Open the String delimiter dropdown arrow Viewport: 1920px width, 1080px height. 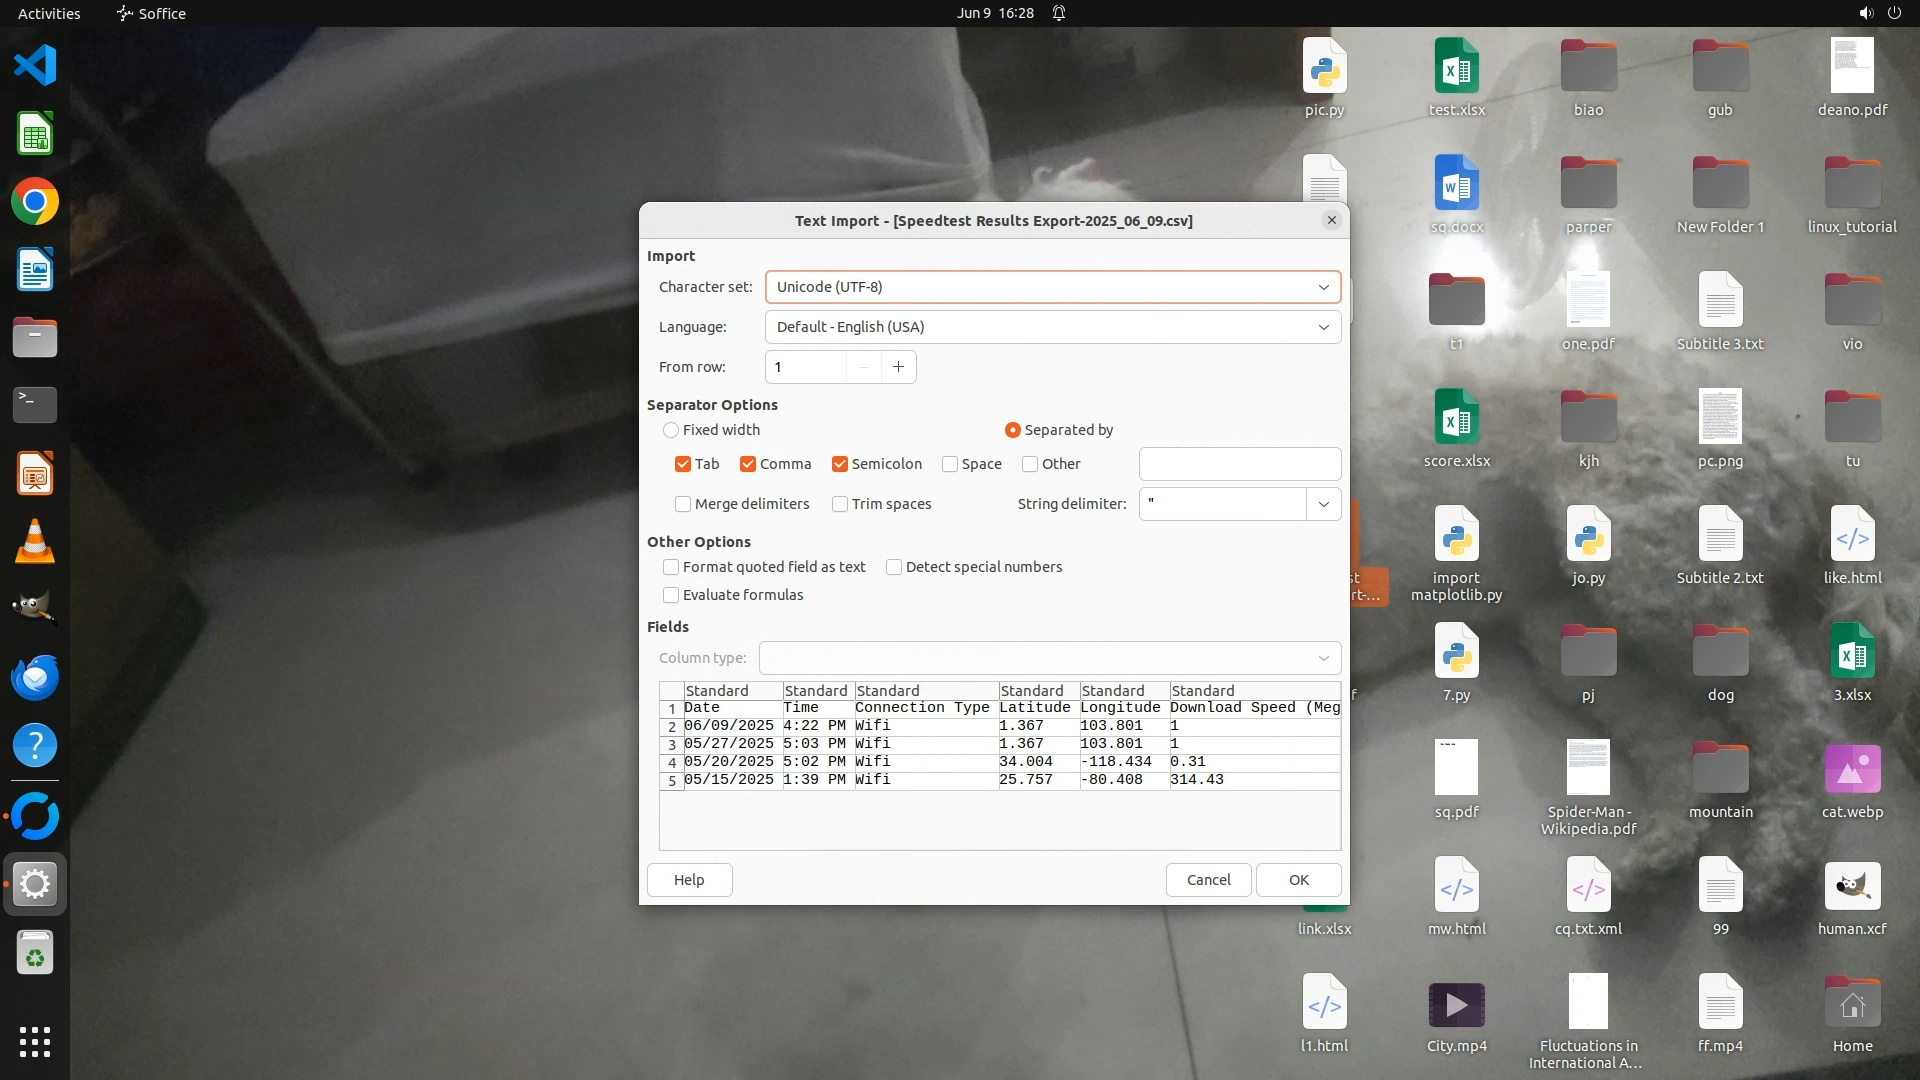click(1323, 504)
